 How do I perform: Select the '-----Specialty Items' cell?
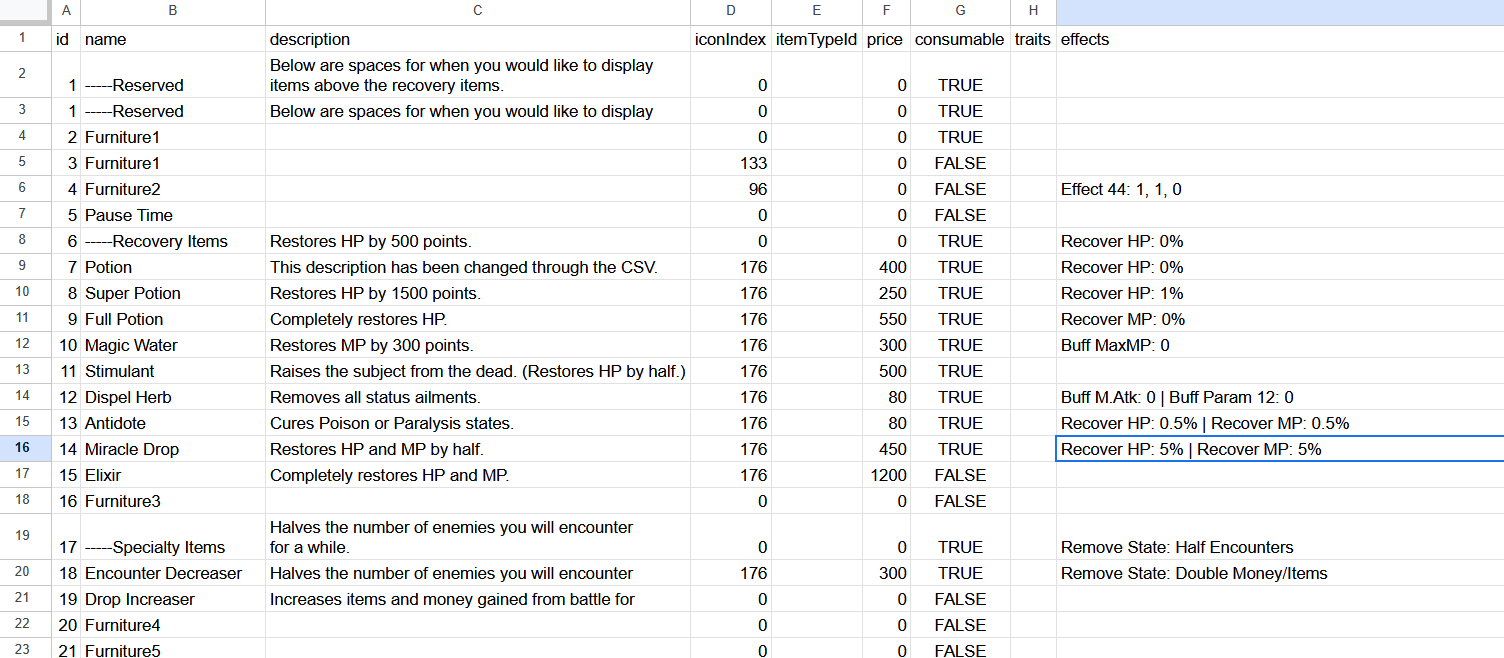[173, 537]
